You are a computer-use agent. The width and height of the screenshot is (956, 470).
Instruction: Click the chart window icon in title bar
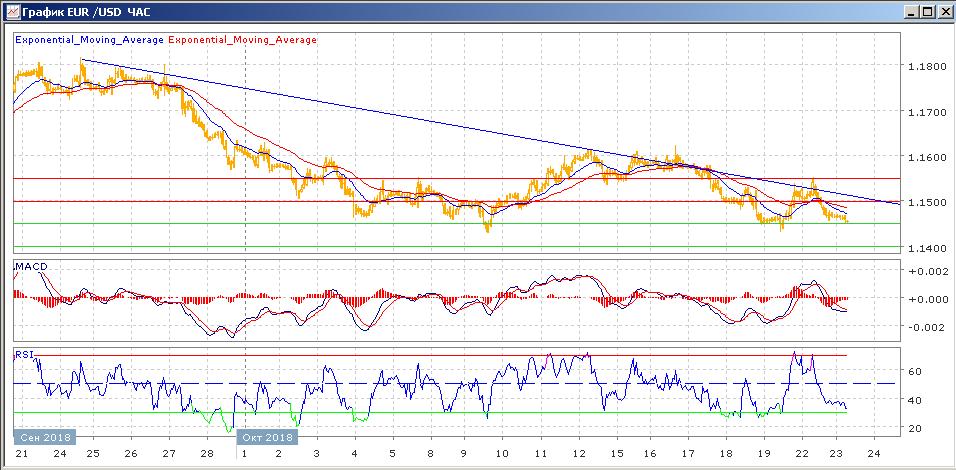12,11
